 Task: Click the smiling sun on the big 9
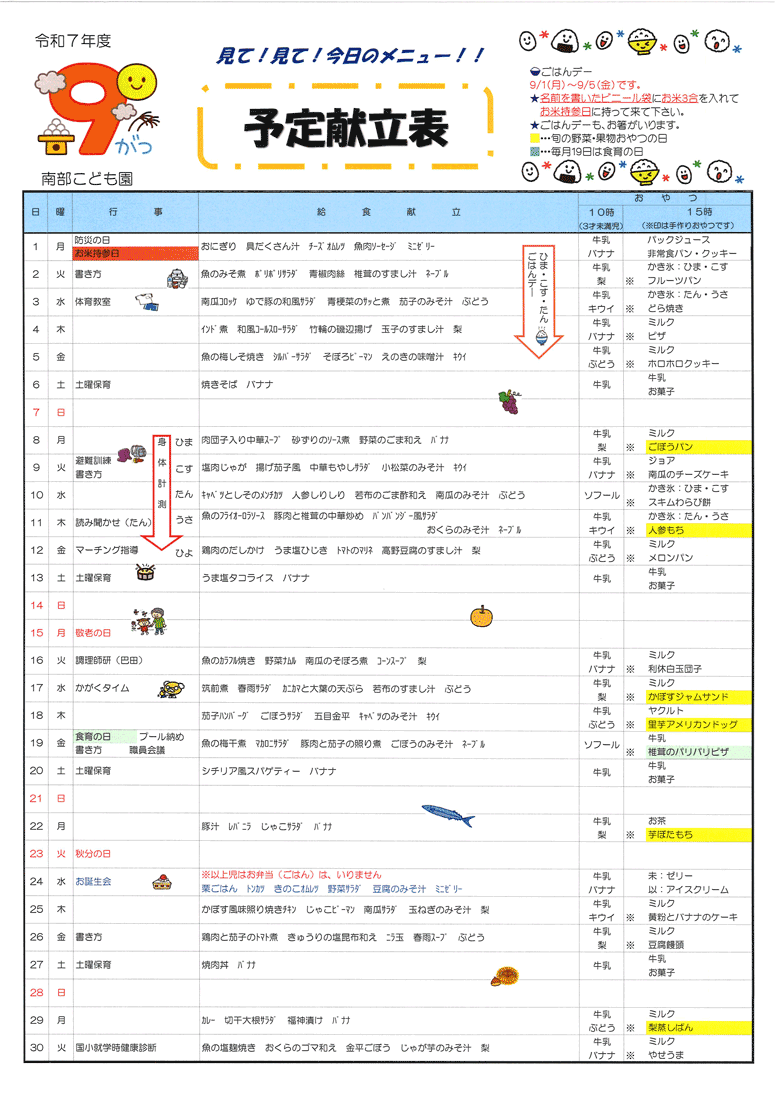tap(137, 83)
